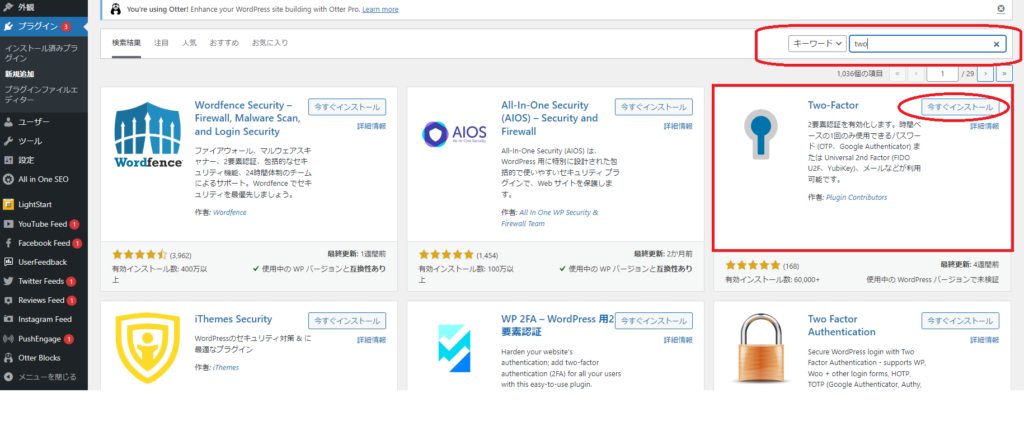Click the Reviews Feed icon
This screenshot has height=426, width=1024.
(x=8, y=301)
